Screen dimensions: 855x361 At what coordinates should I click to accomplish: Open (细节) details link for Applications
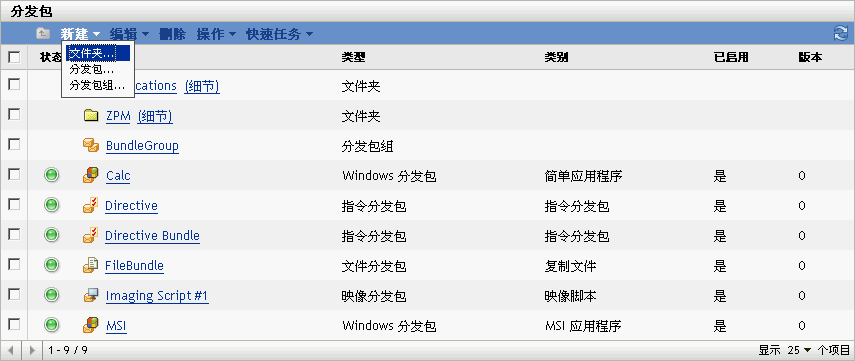pyautogui.click(x=202, y=86)
